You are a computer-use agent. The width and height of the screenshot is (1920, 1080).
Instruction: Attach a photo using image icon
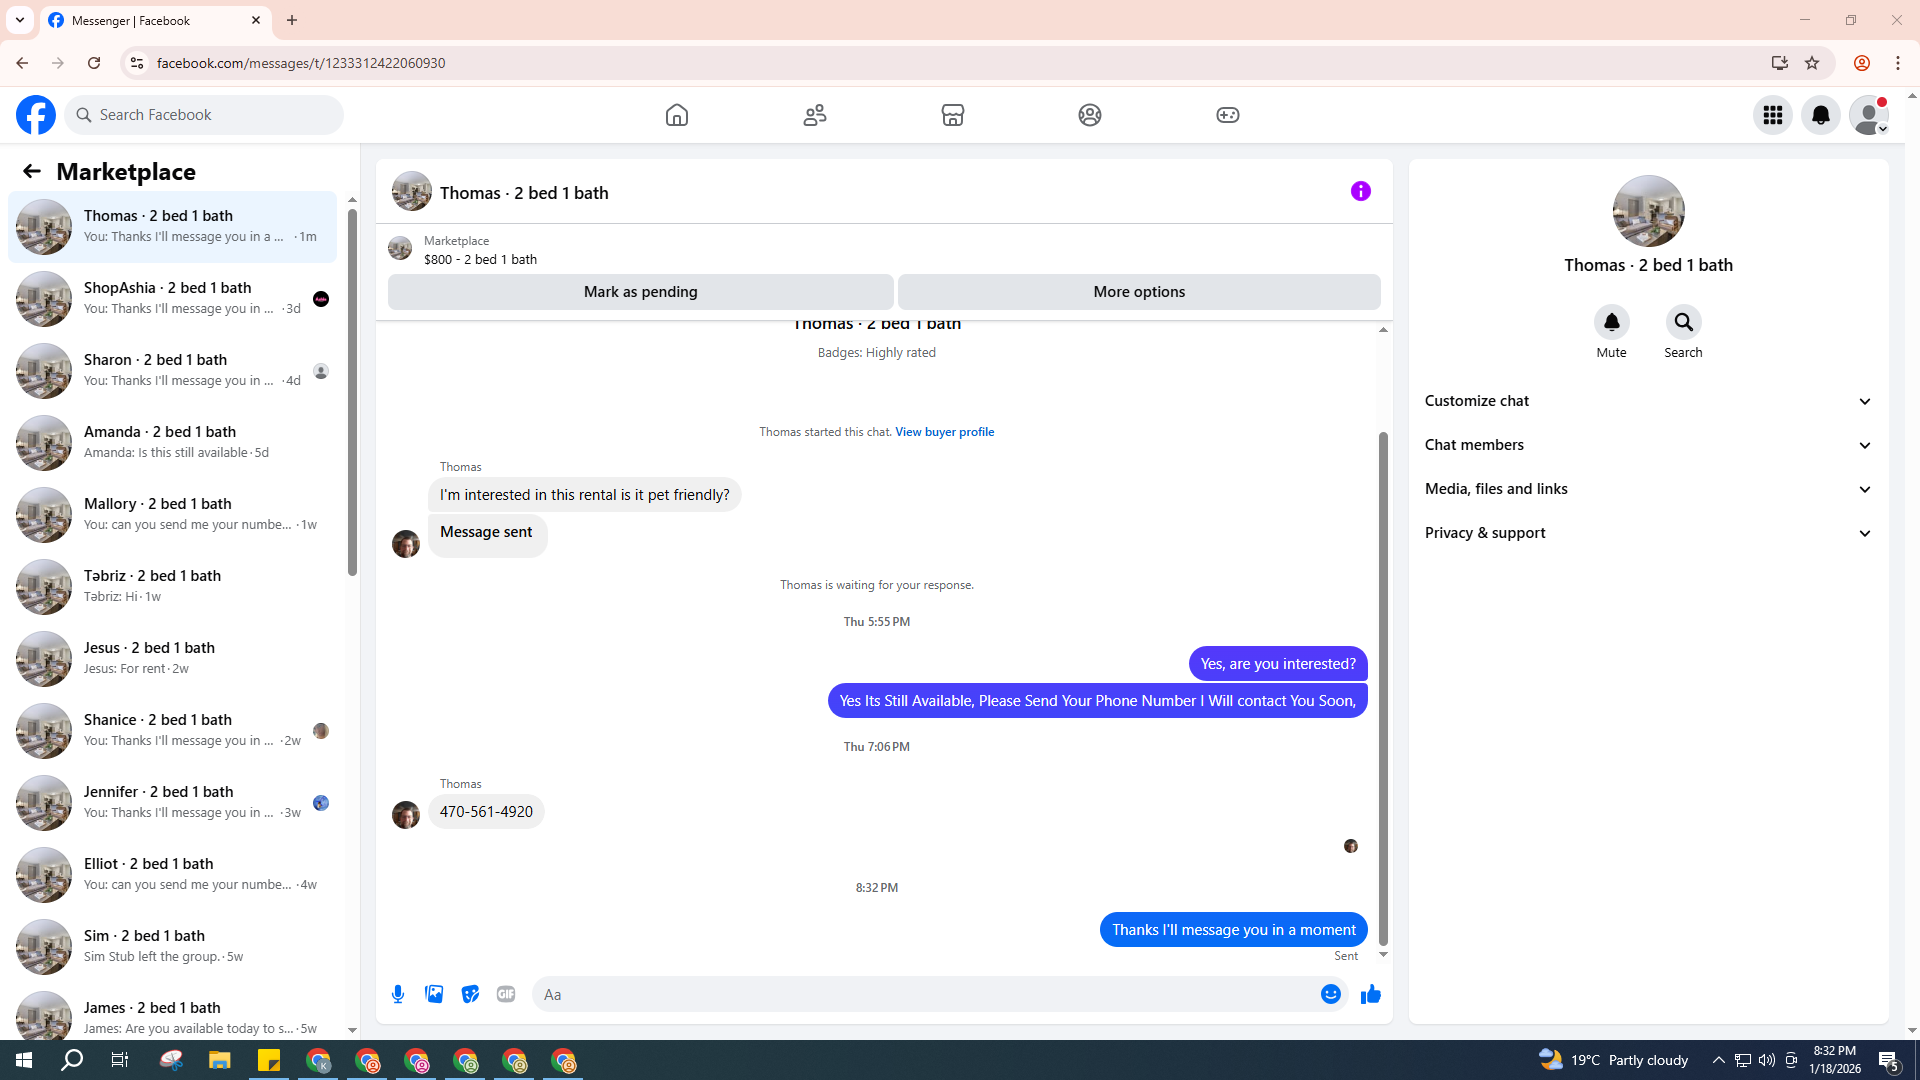[434, 994]
